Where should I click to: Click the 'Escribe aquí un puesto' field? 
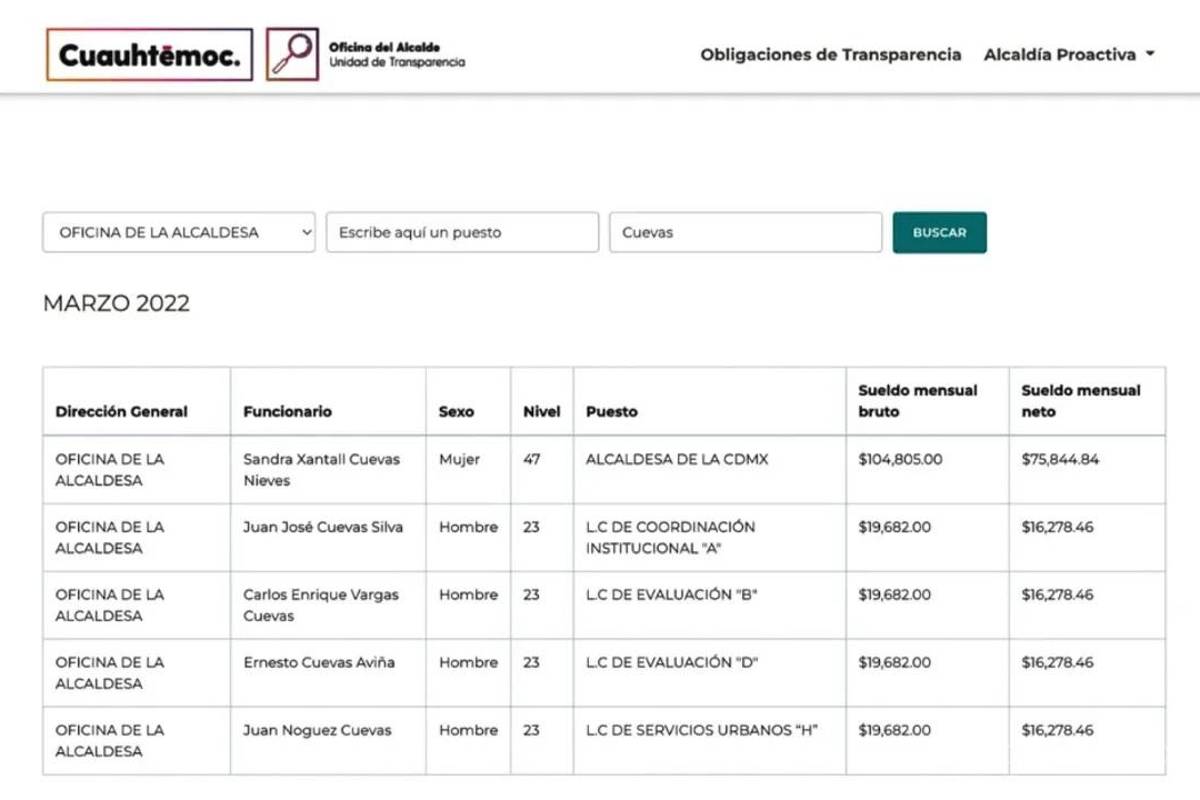[462, 232]
